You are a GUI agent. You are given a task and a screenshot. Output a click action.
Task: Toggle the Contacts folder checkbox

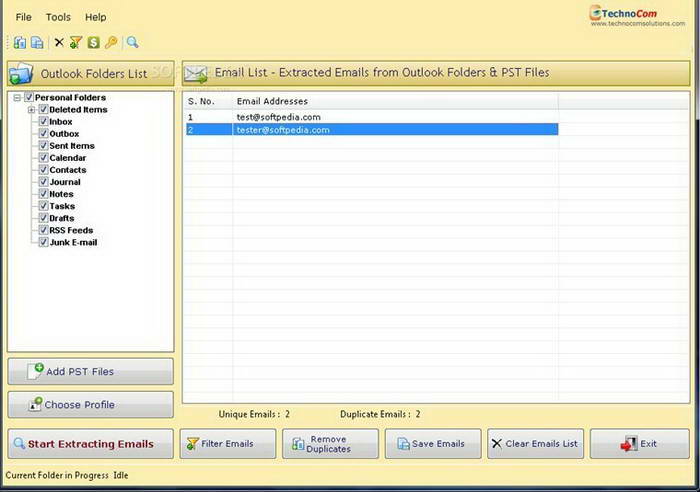43,169
